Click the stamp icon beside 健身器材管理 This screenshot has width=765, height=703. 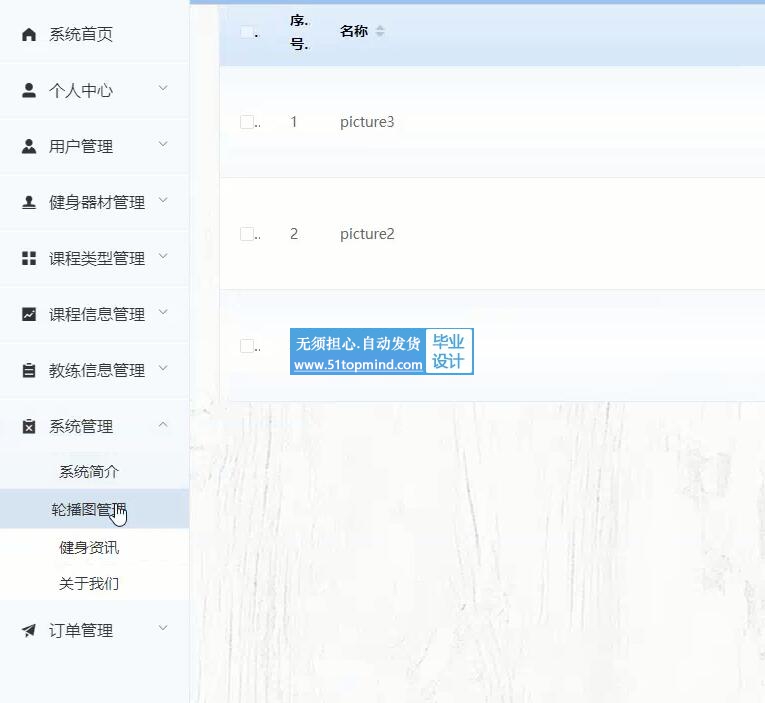[x=29, y=202]
